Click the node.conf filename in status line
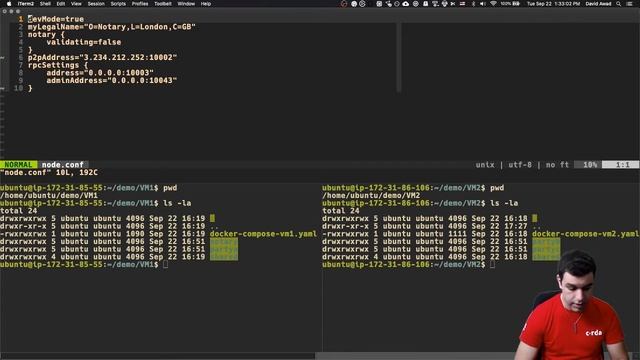640x360 pixels. click(62, 165)
